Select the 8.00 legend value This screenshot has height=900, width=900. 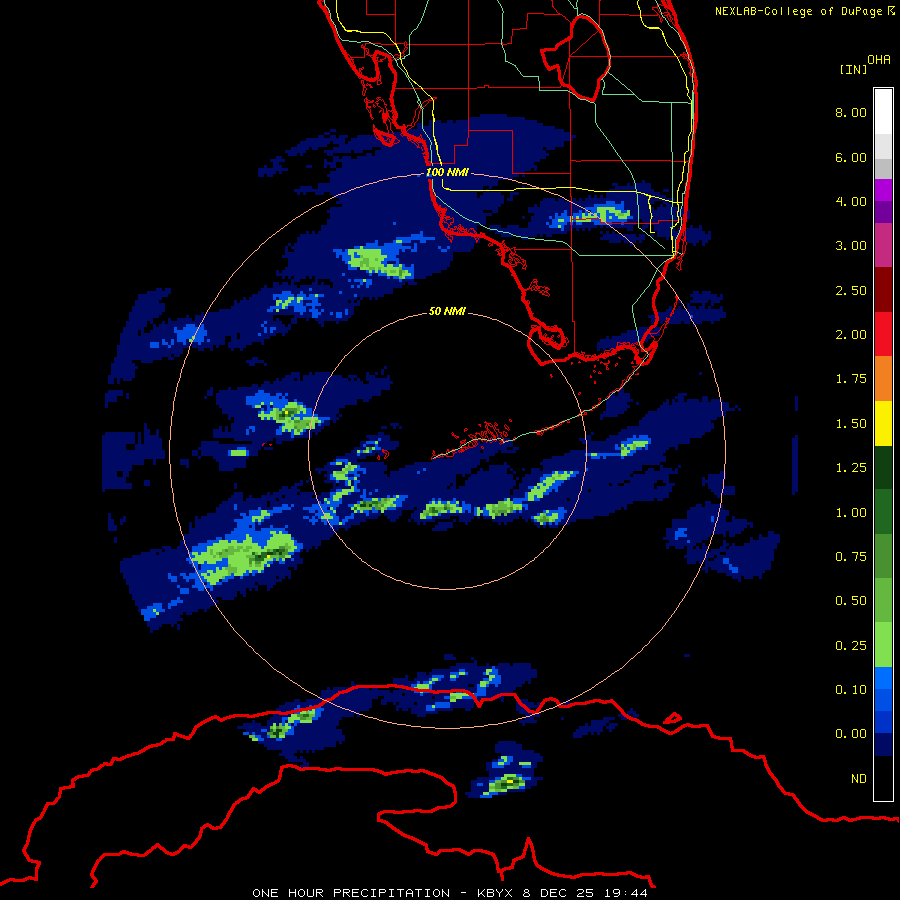tap(851, 112)
